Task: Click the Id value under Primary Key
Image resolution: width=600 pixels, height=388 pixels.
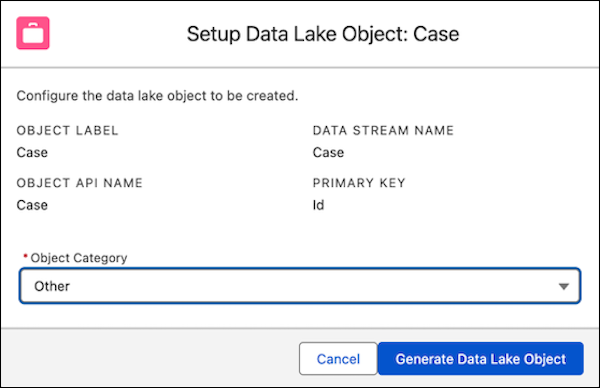Action: click(x=318, y=205)
